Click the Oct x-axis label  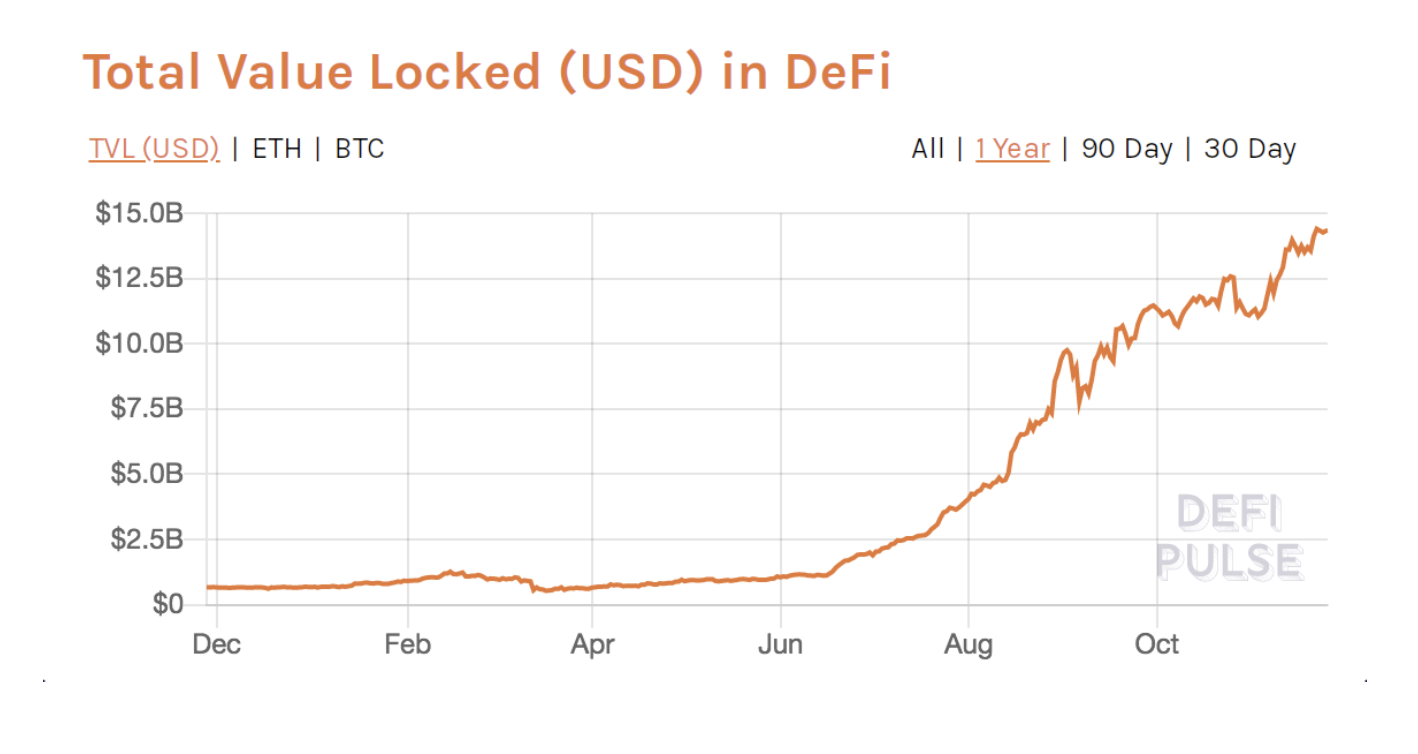coord(1157,644)
